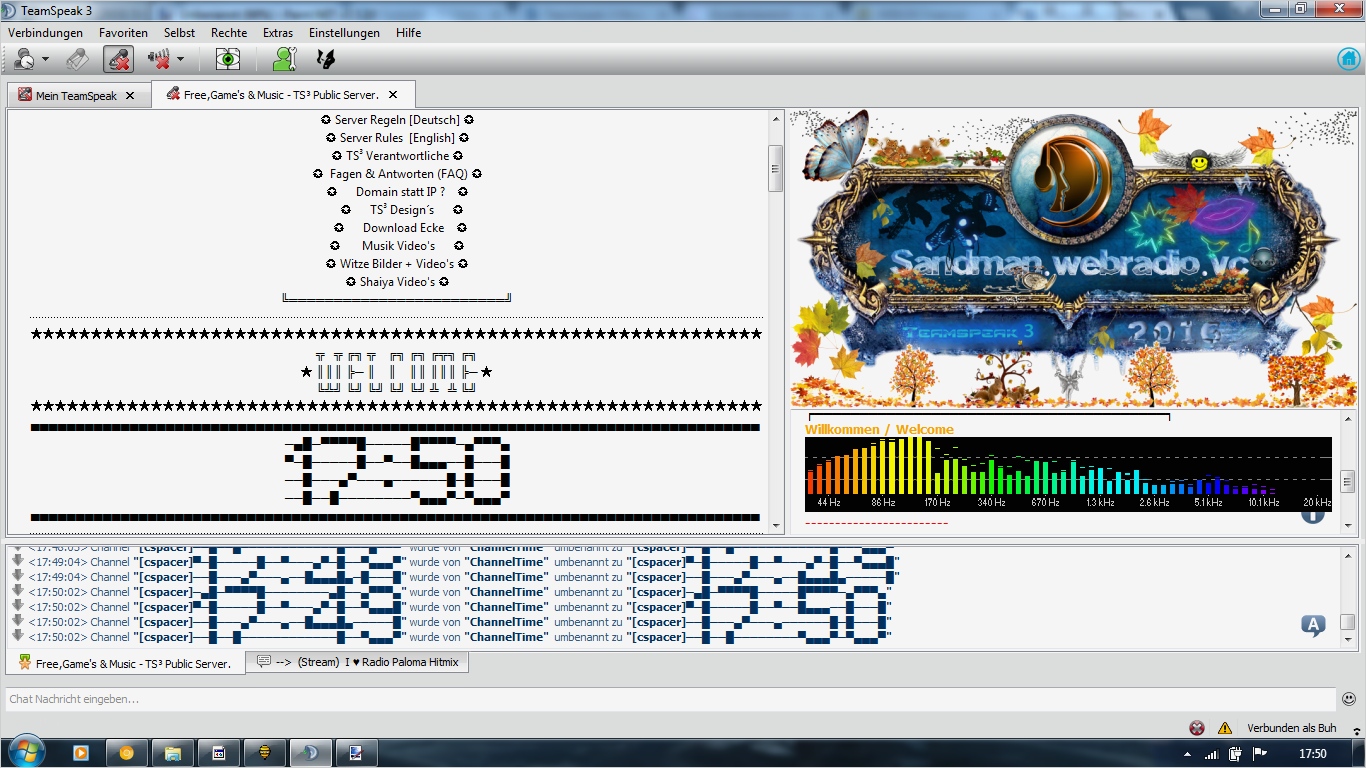Close the Free,Game's & Music server tab
The image size is (1366, 768).
(393, 95)
